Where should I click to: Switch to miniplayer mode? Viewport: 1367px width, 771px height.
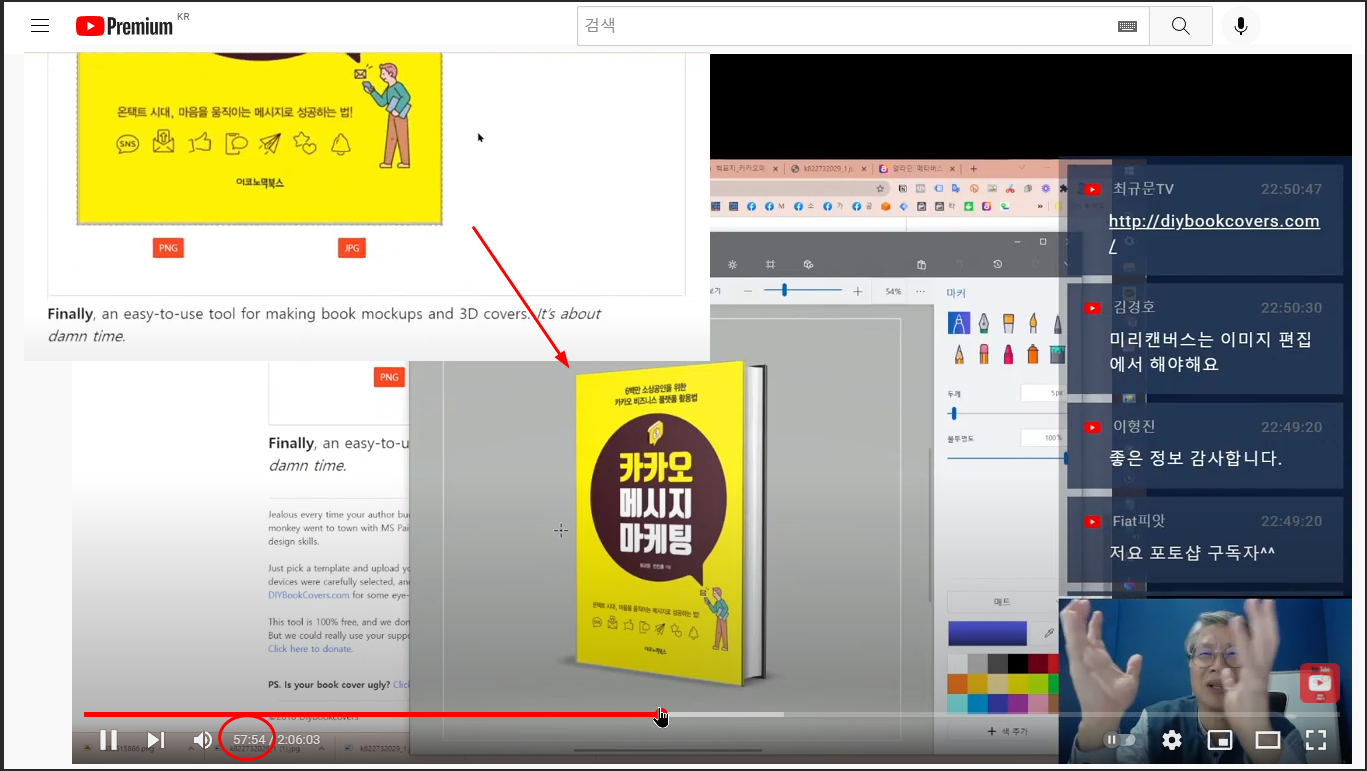click(1219, 740)
